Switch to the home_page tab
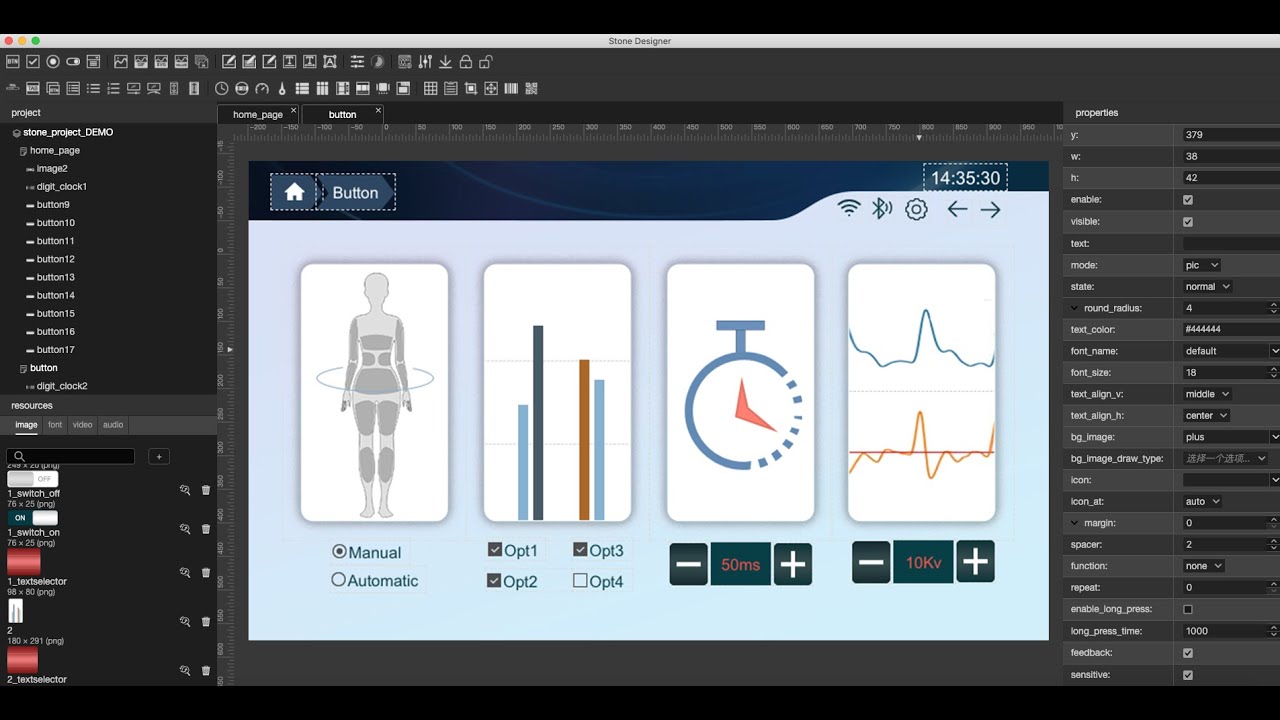Viewport: 1280px width, 720px height. click(258, 114)
